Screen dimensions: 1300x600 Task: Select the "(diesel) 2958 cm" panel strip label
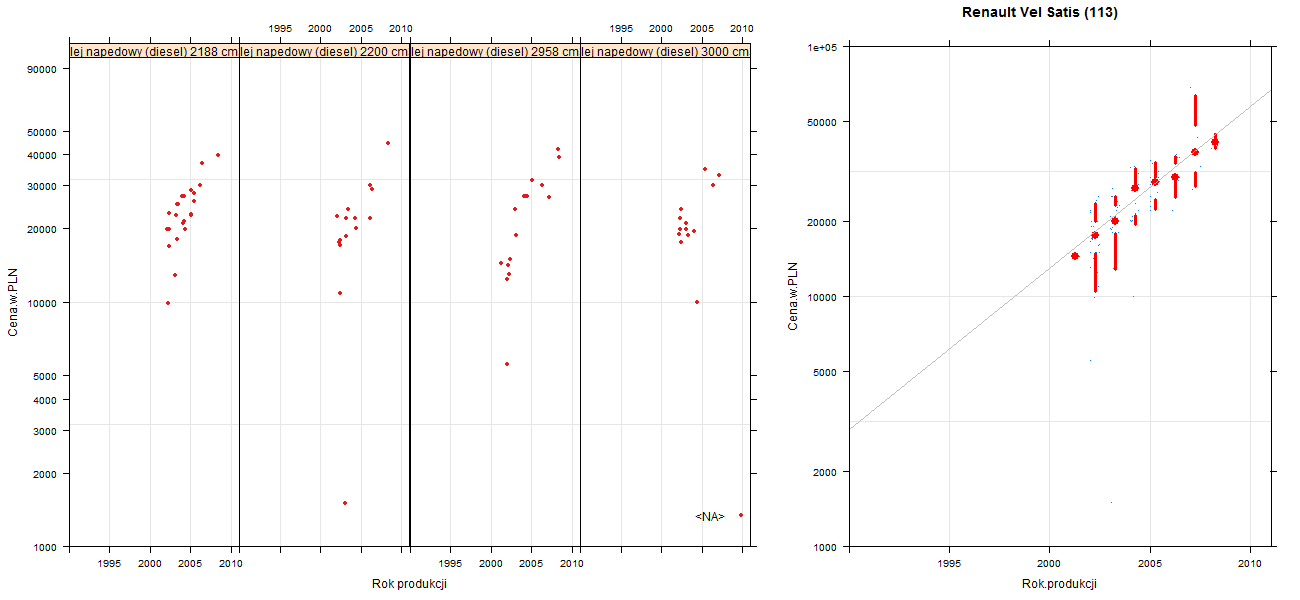click(495, 52)
